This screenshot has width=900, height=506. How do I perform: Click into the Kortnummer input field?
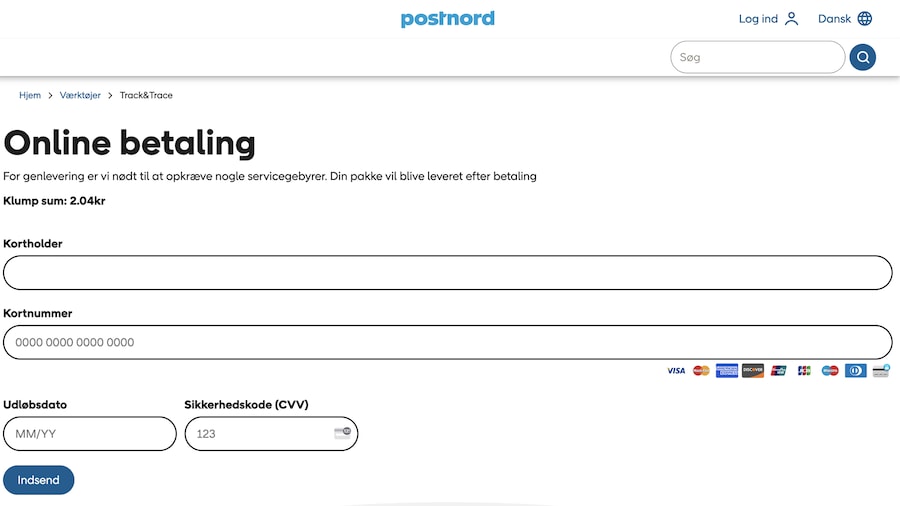[x=448, y=342]
